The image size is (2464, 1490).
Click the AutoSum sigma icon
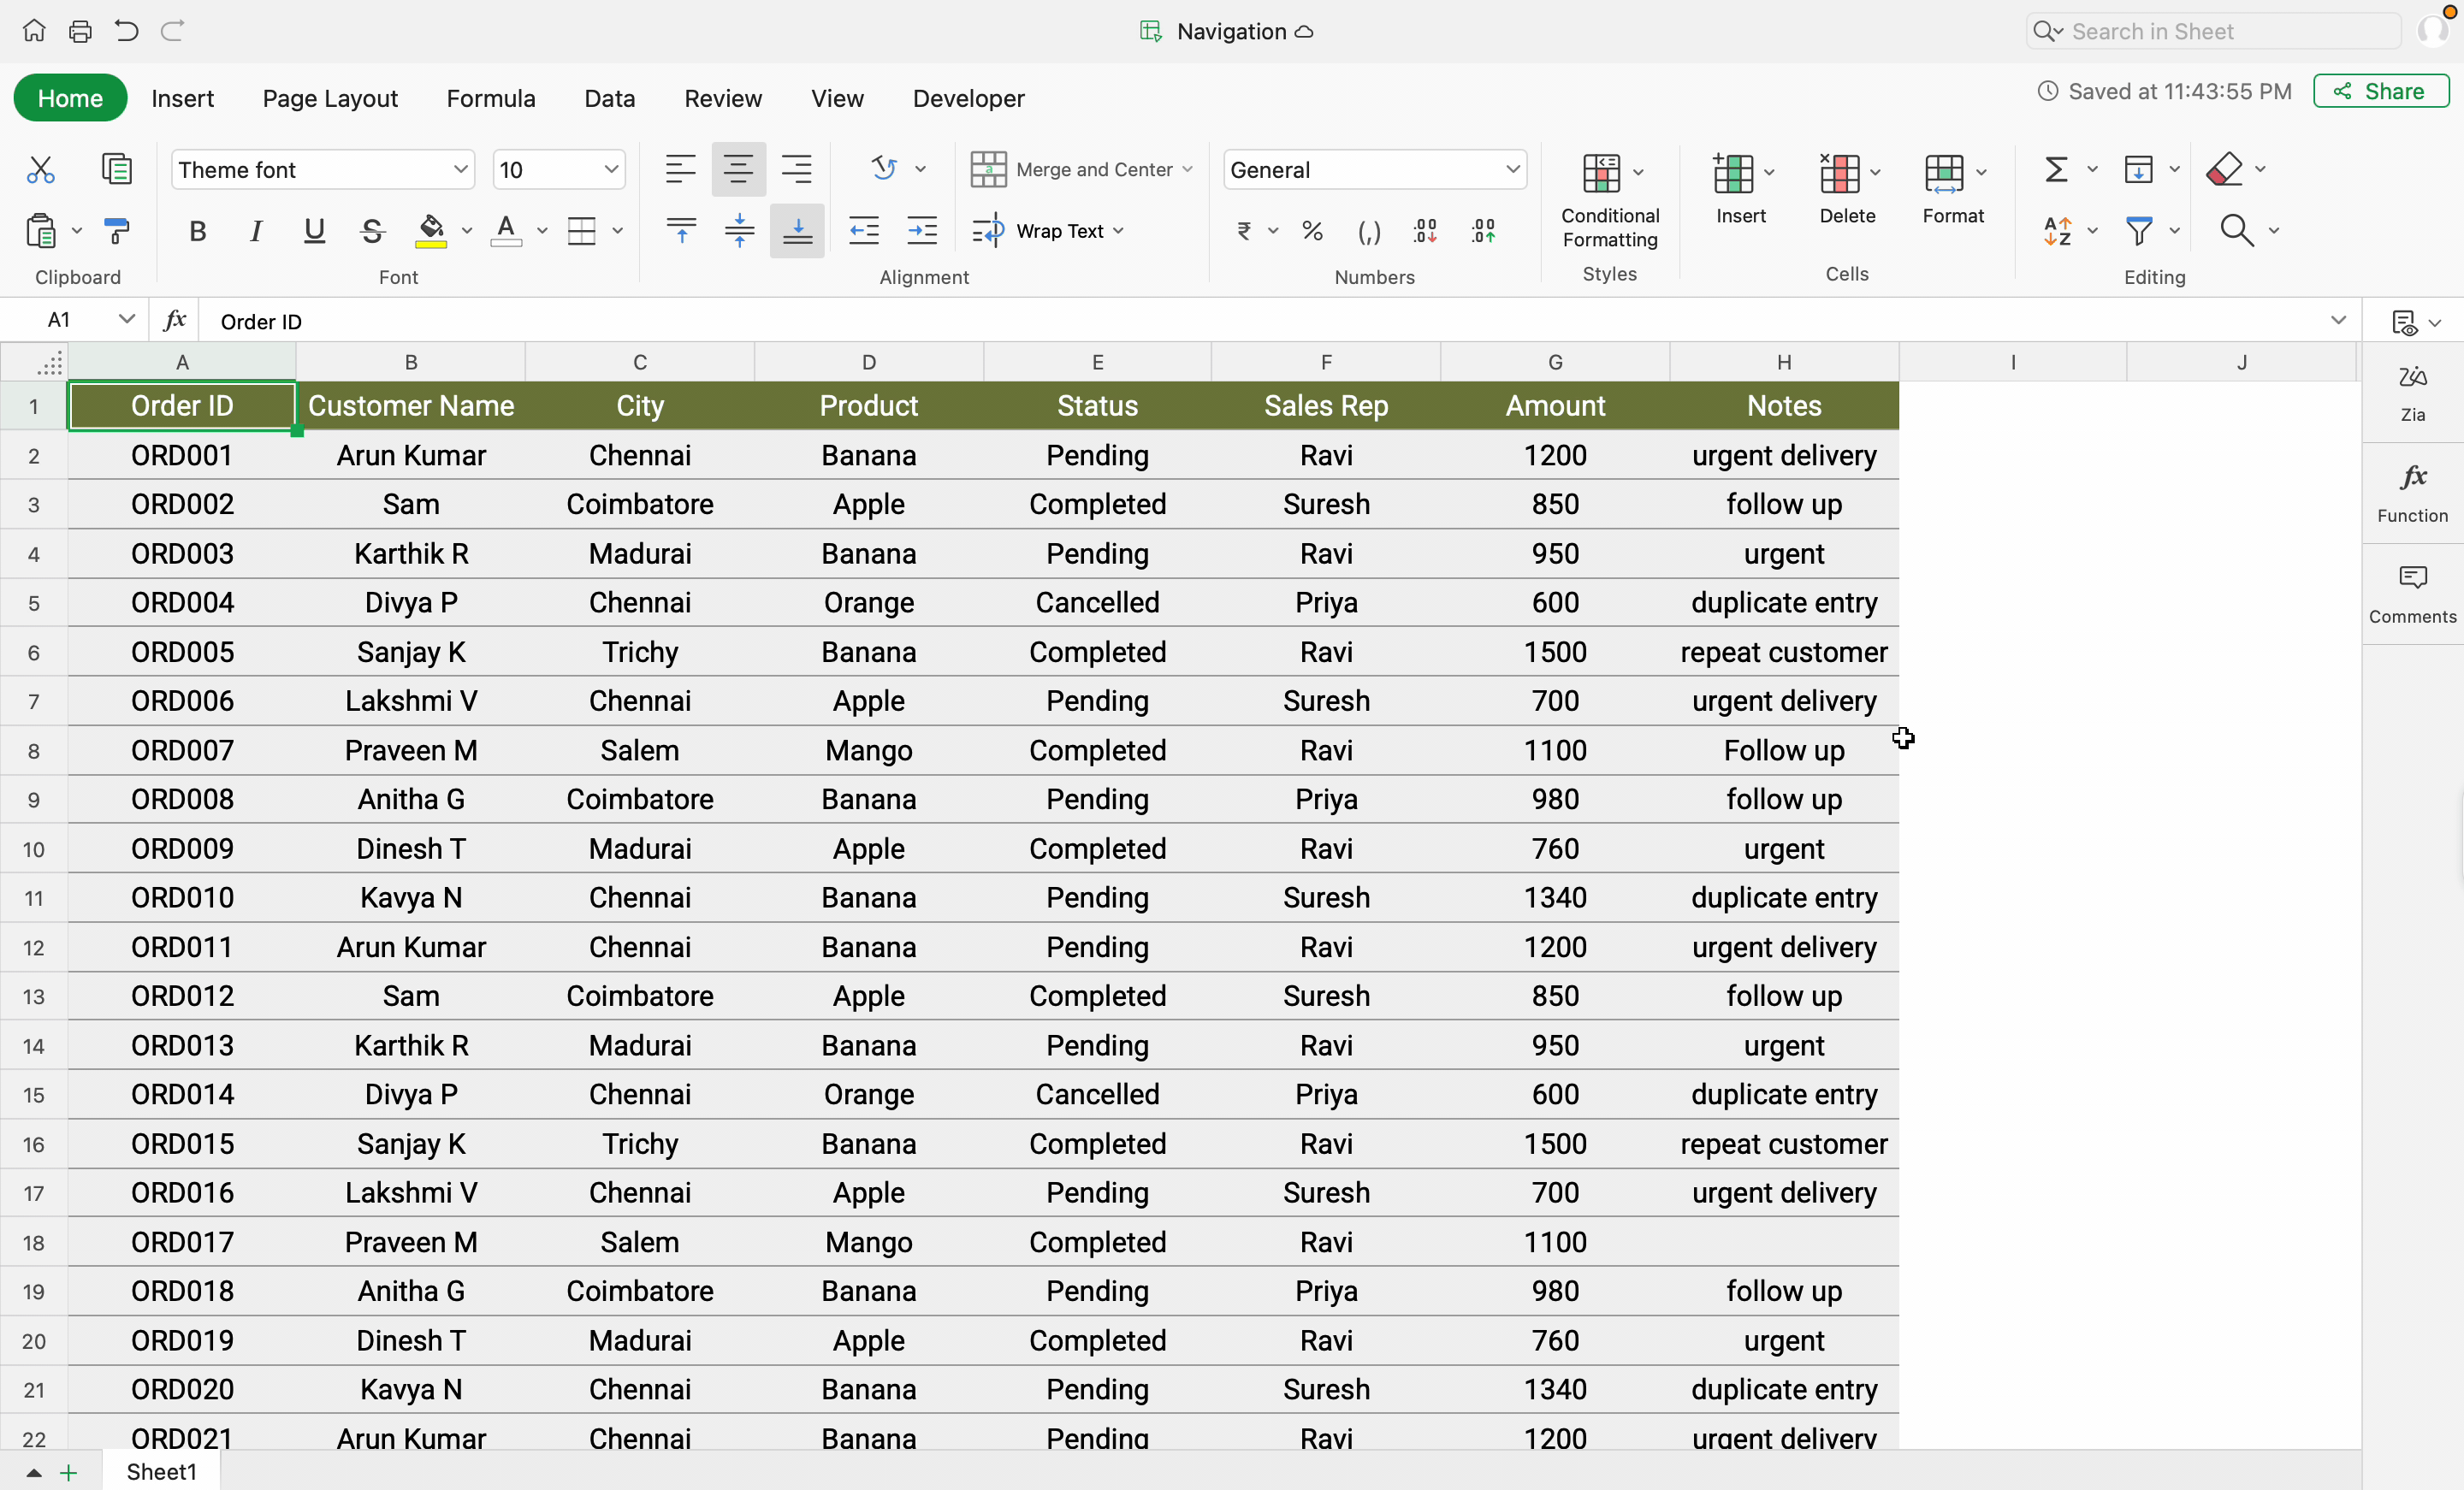2056,169
